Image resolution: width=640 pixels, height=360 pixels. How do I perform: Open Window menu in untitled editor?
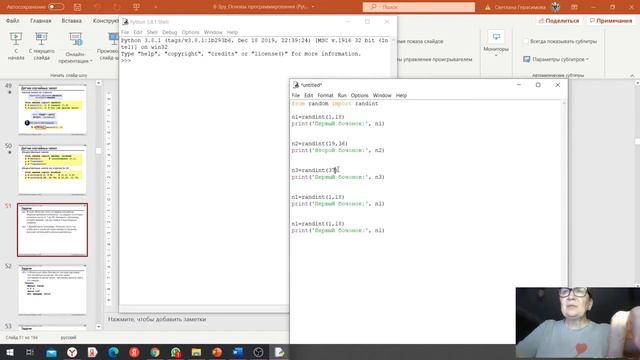[382, 95]
